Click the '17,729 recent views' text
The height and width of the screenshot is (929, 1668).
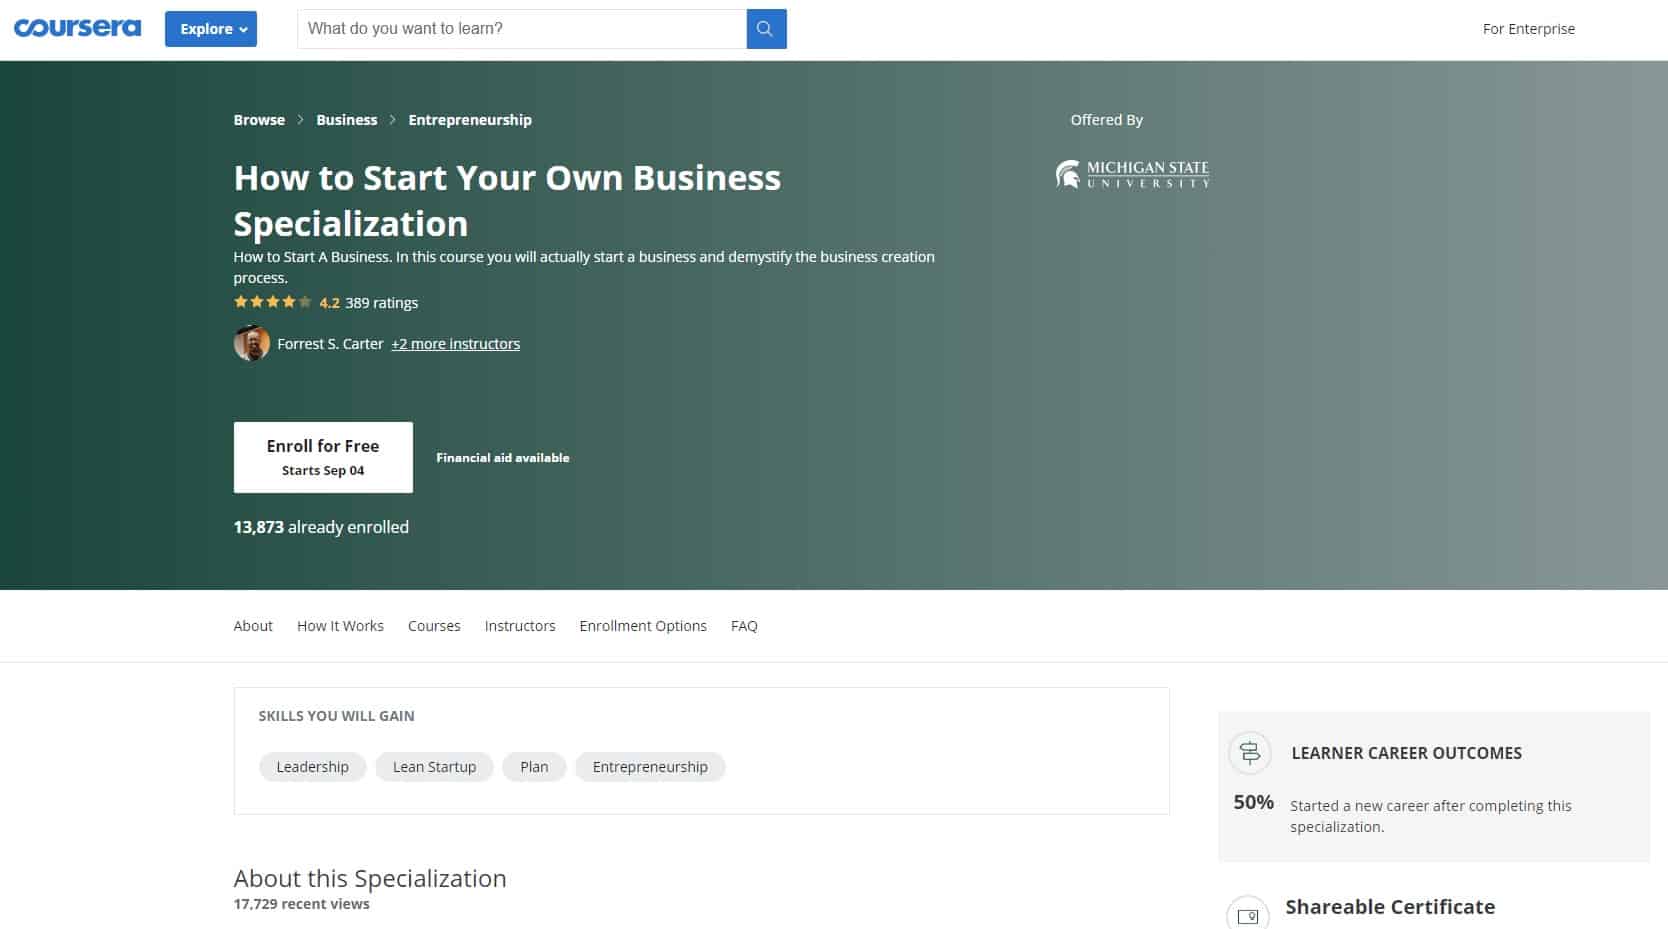tap(301, 904)
